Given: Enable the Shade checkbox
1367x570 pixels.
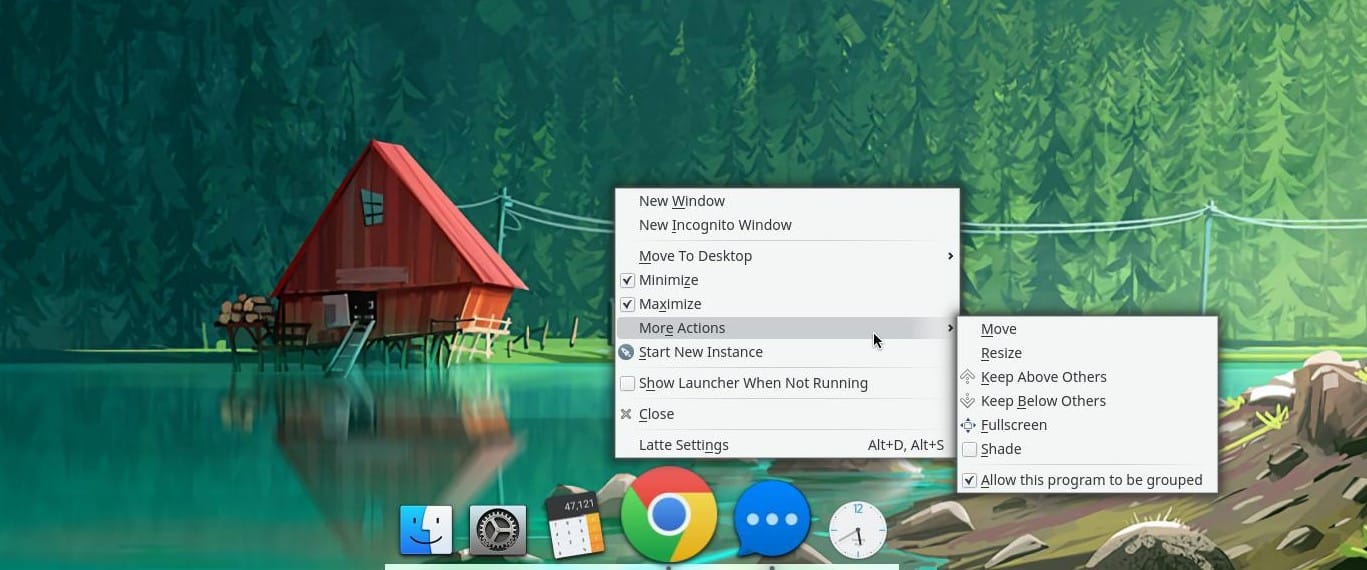Looking at the screenshot, I should [x=969, y=449].
